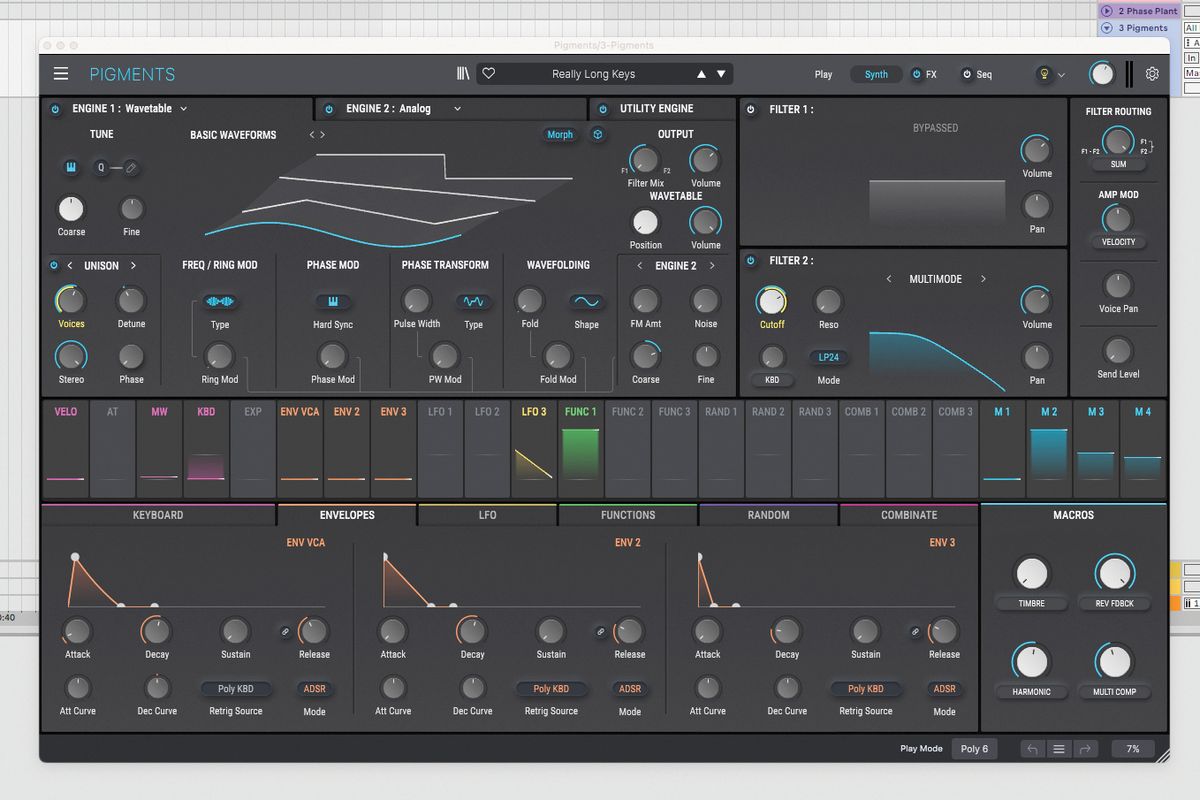Click the pencil edit icon beside the Q control
The width and height of the screenshot is (1200, 800).
coord(133,167)
